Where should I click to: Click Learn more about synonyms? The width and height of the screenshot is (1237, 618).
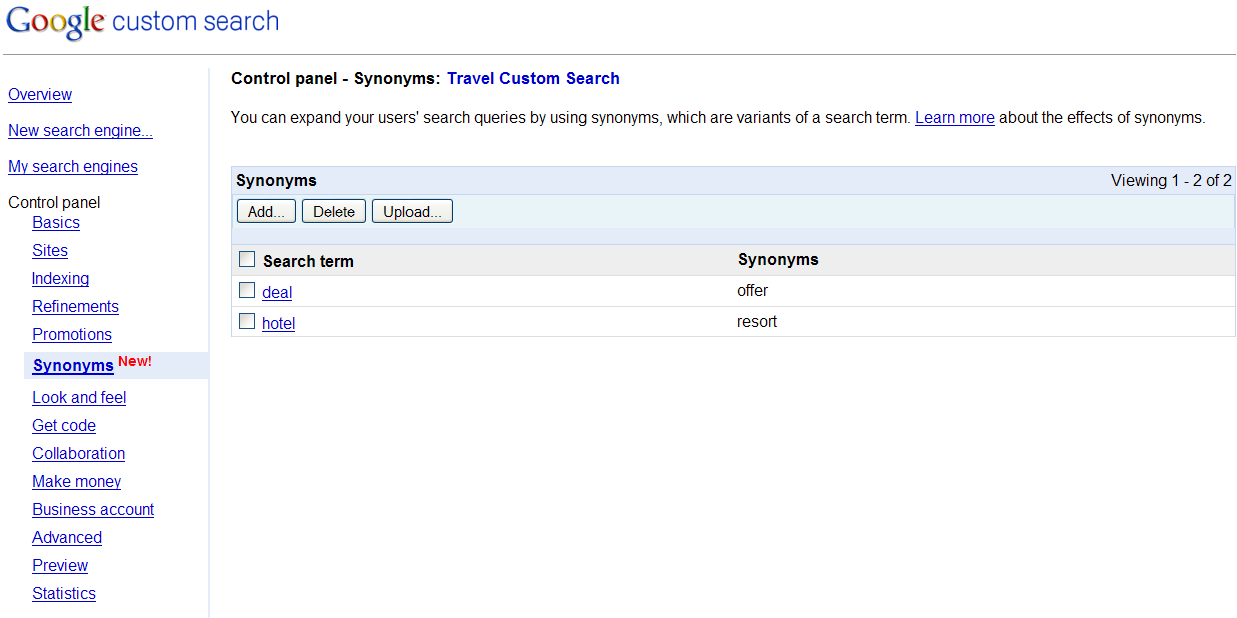[x=954, y=117]
